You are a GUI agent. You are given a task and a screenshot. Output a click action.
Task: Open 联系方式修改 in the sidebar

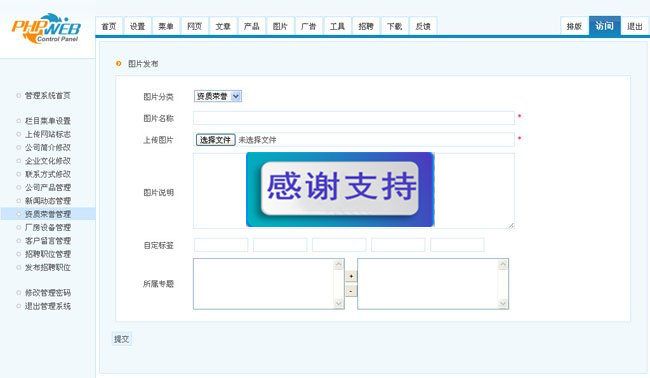(x=48, y=174)
